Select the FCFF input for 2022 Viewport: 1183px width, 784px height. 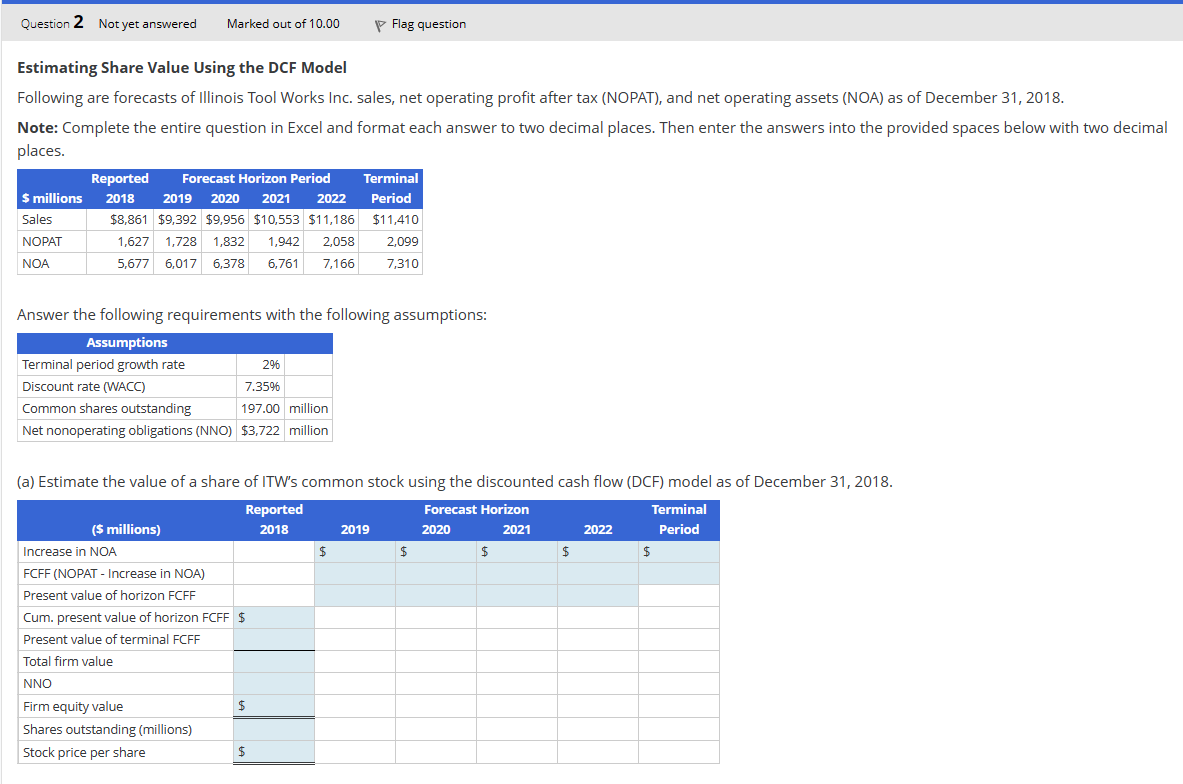[598, 573]
